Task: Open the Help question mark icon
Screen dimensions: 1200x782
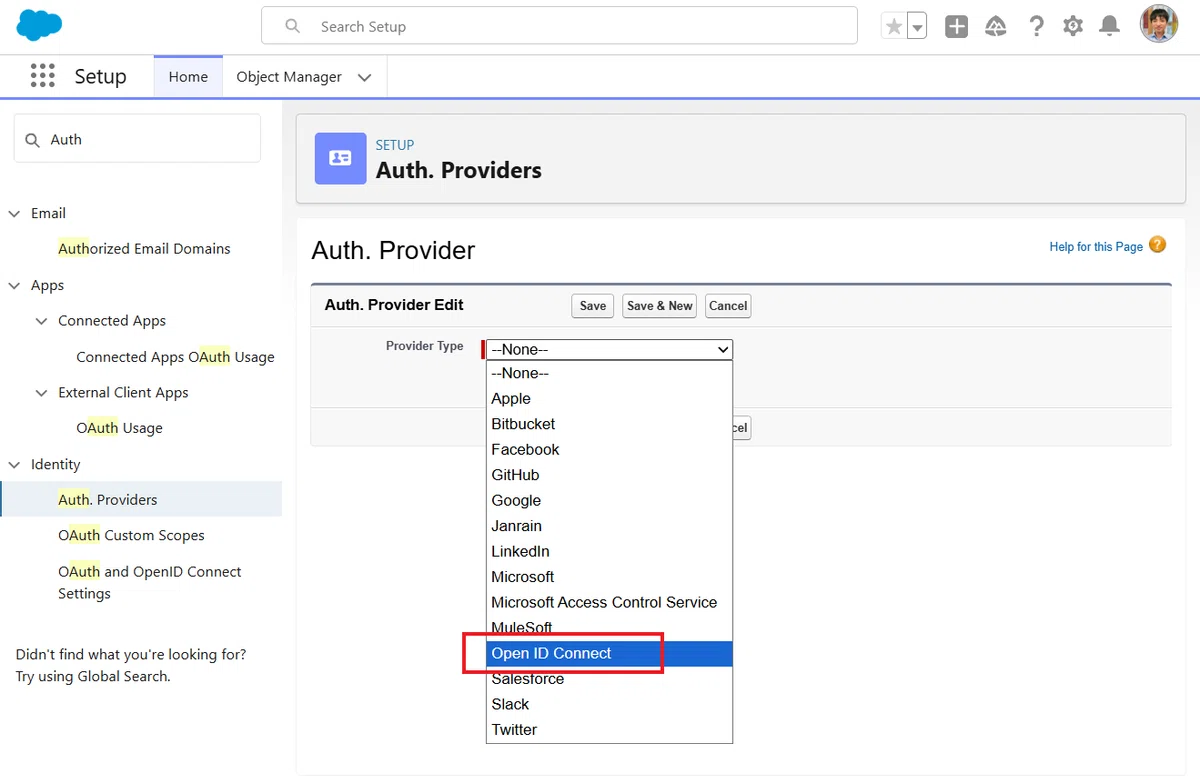Action: coord(1036,27)
